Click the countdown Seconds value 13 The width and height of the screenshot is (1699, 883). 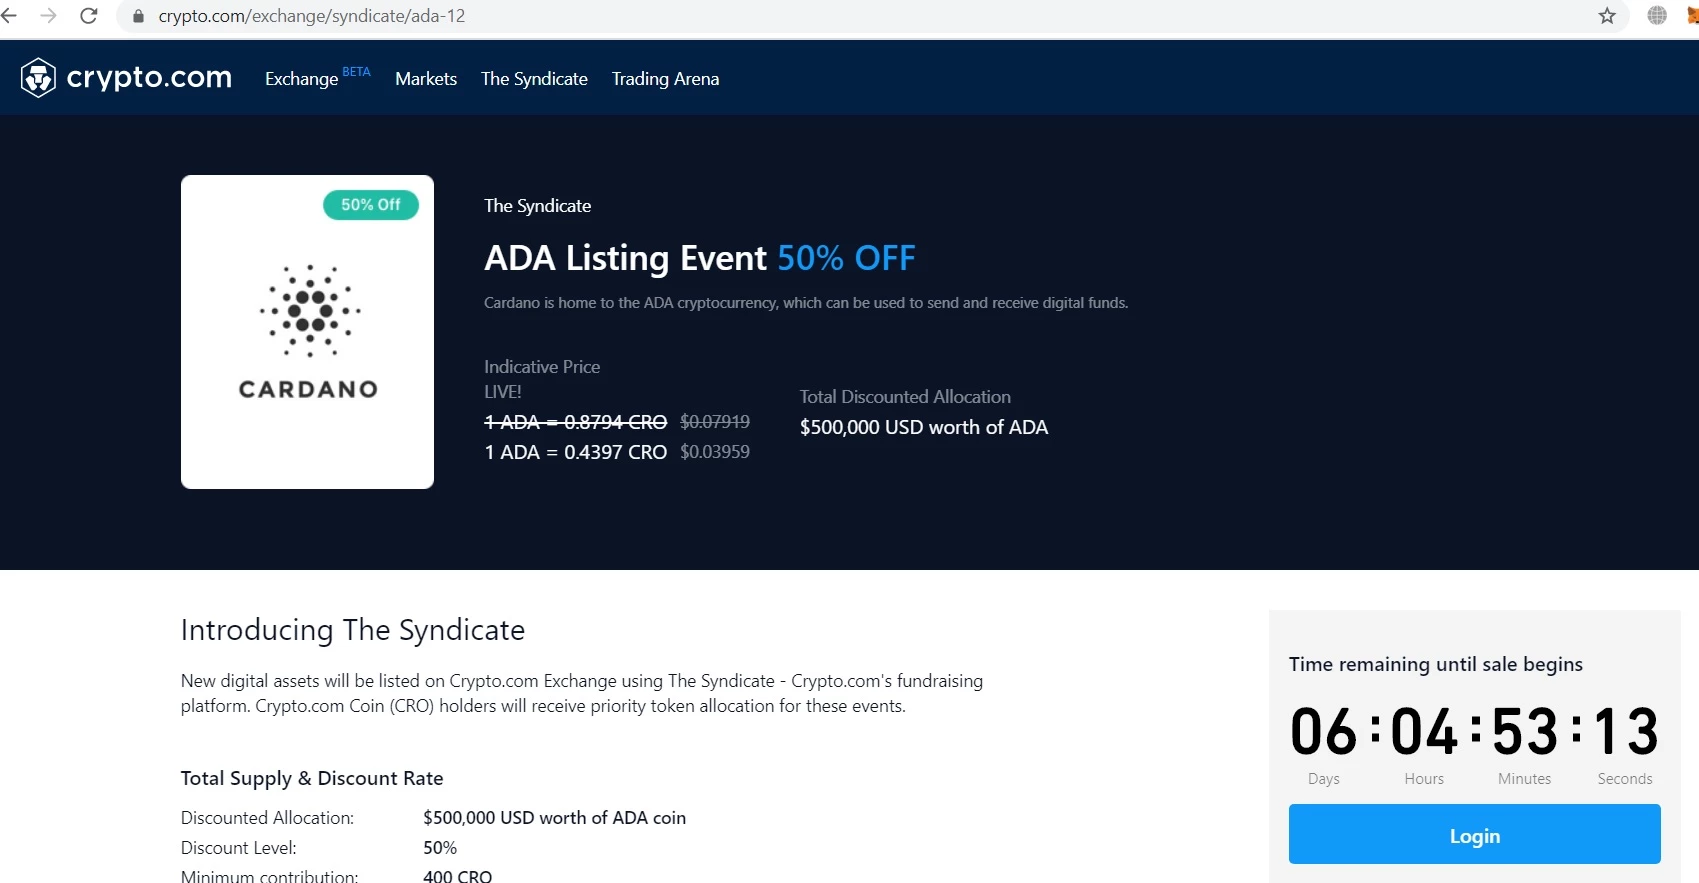click(x=1626, y=731)
